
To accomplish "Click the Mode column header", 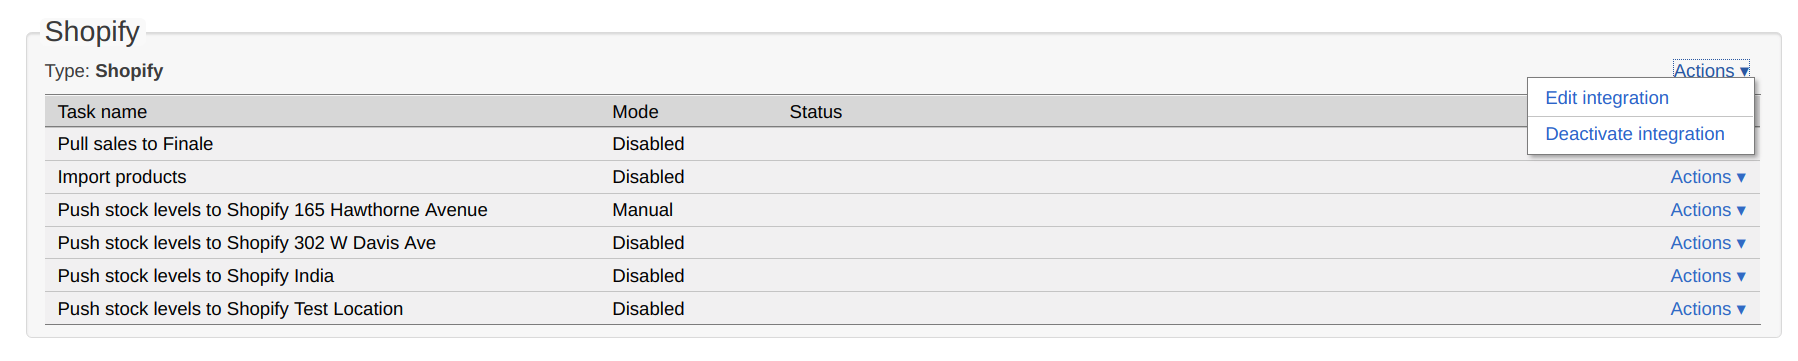I will point(635,112).
